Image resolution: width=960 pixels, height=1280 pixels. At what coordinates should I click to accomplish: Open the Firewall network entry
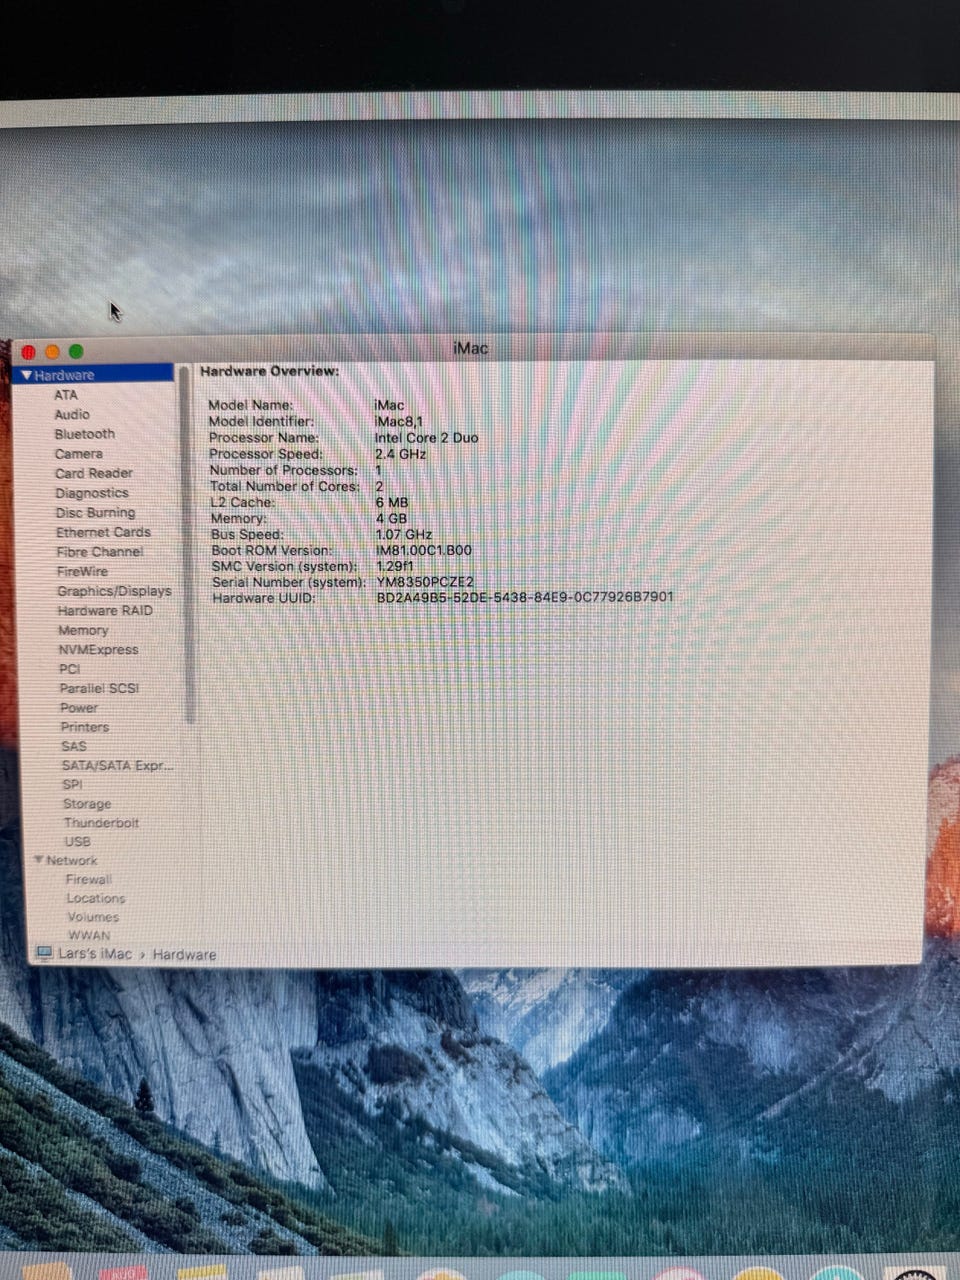point(89,879)
